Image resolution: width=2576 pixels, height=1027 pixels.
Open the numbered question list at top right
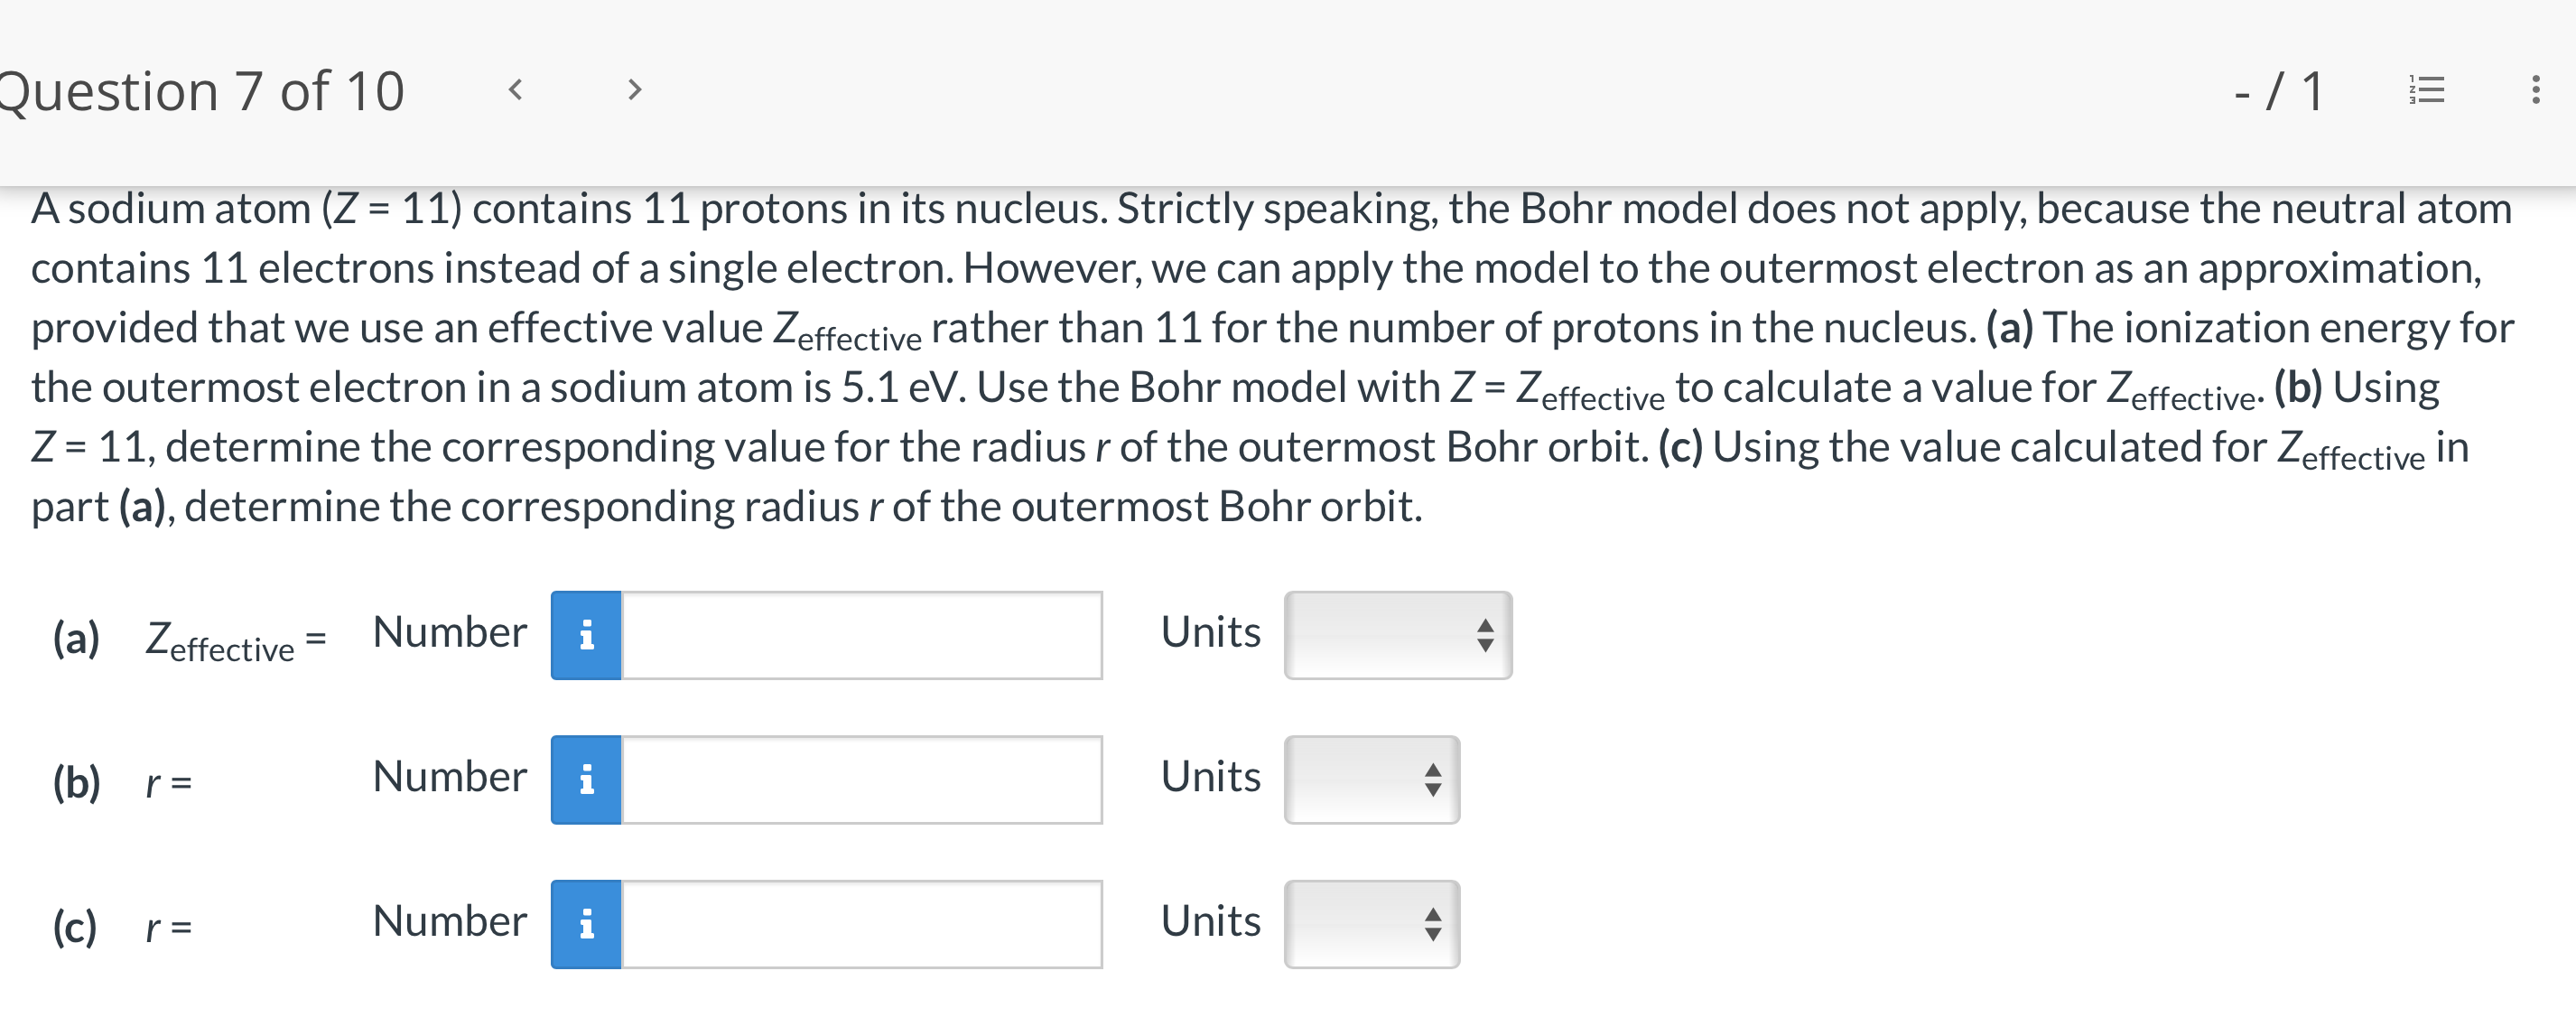coord(2428,90)
